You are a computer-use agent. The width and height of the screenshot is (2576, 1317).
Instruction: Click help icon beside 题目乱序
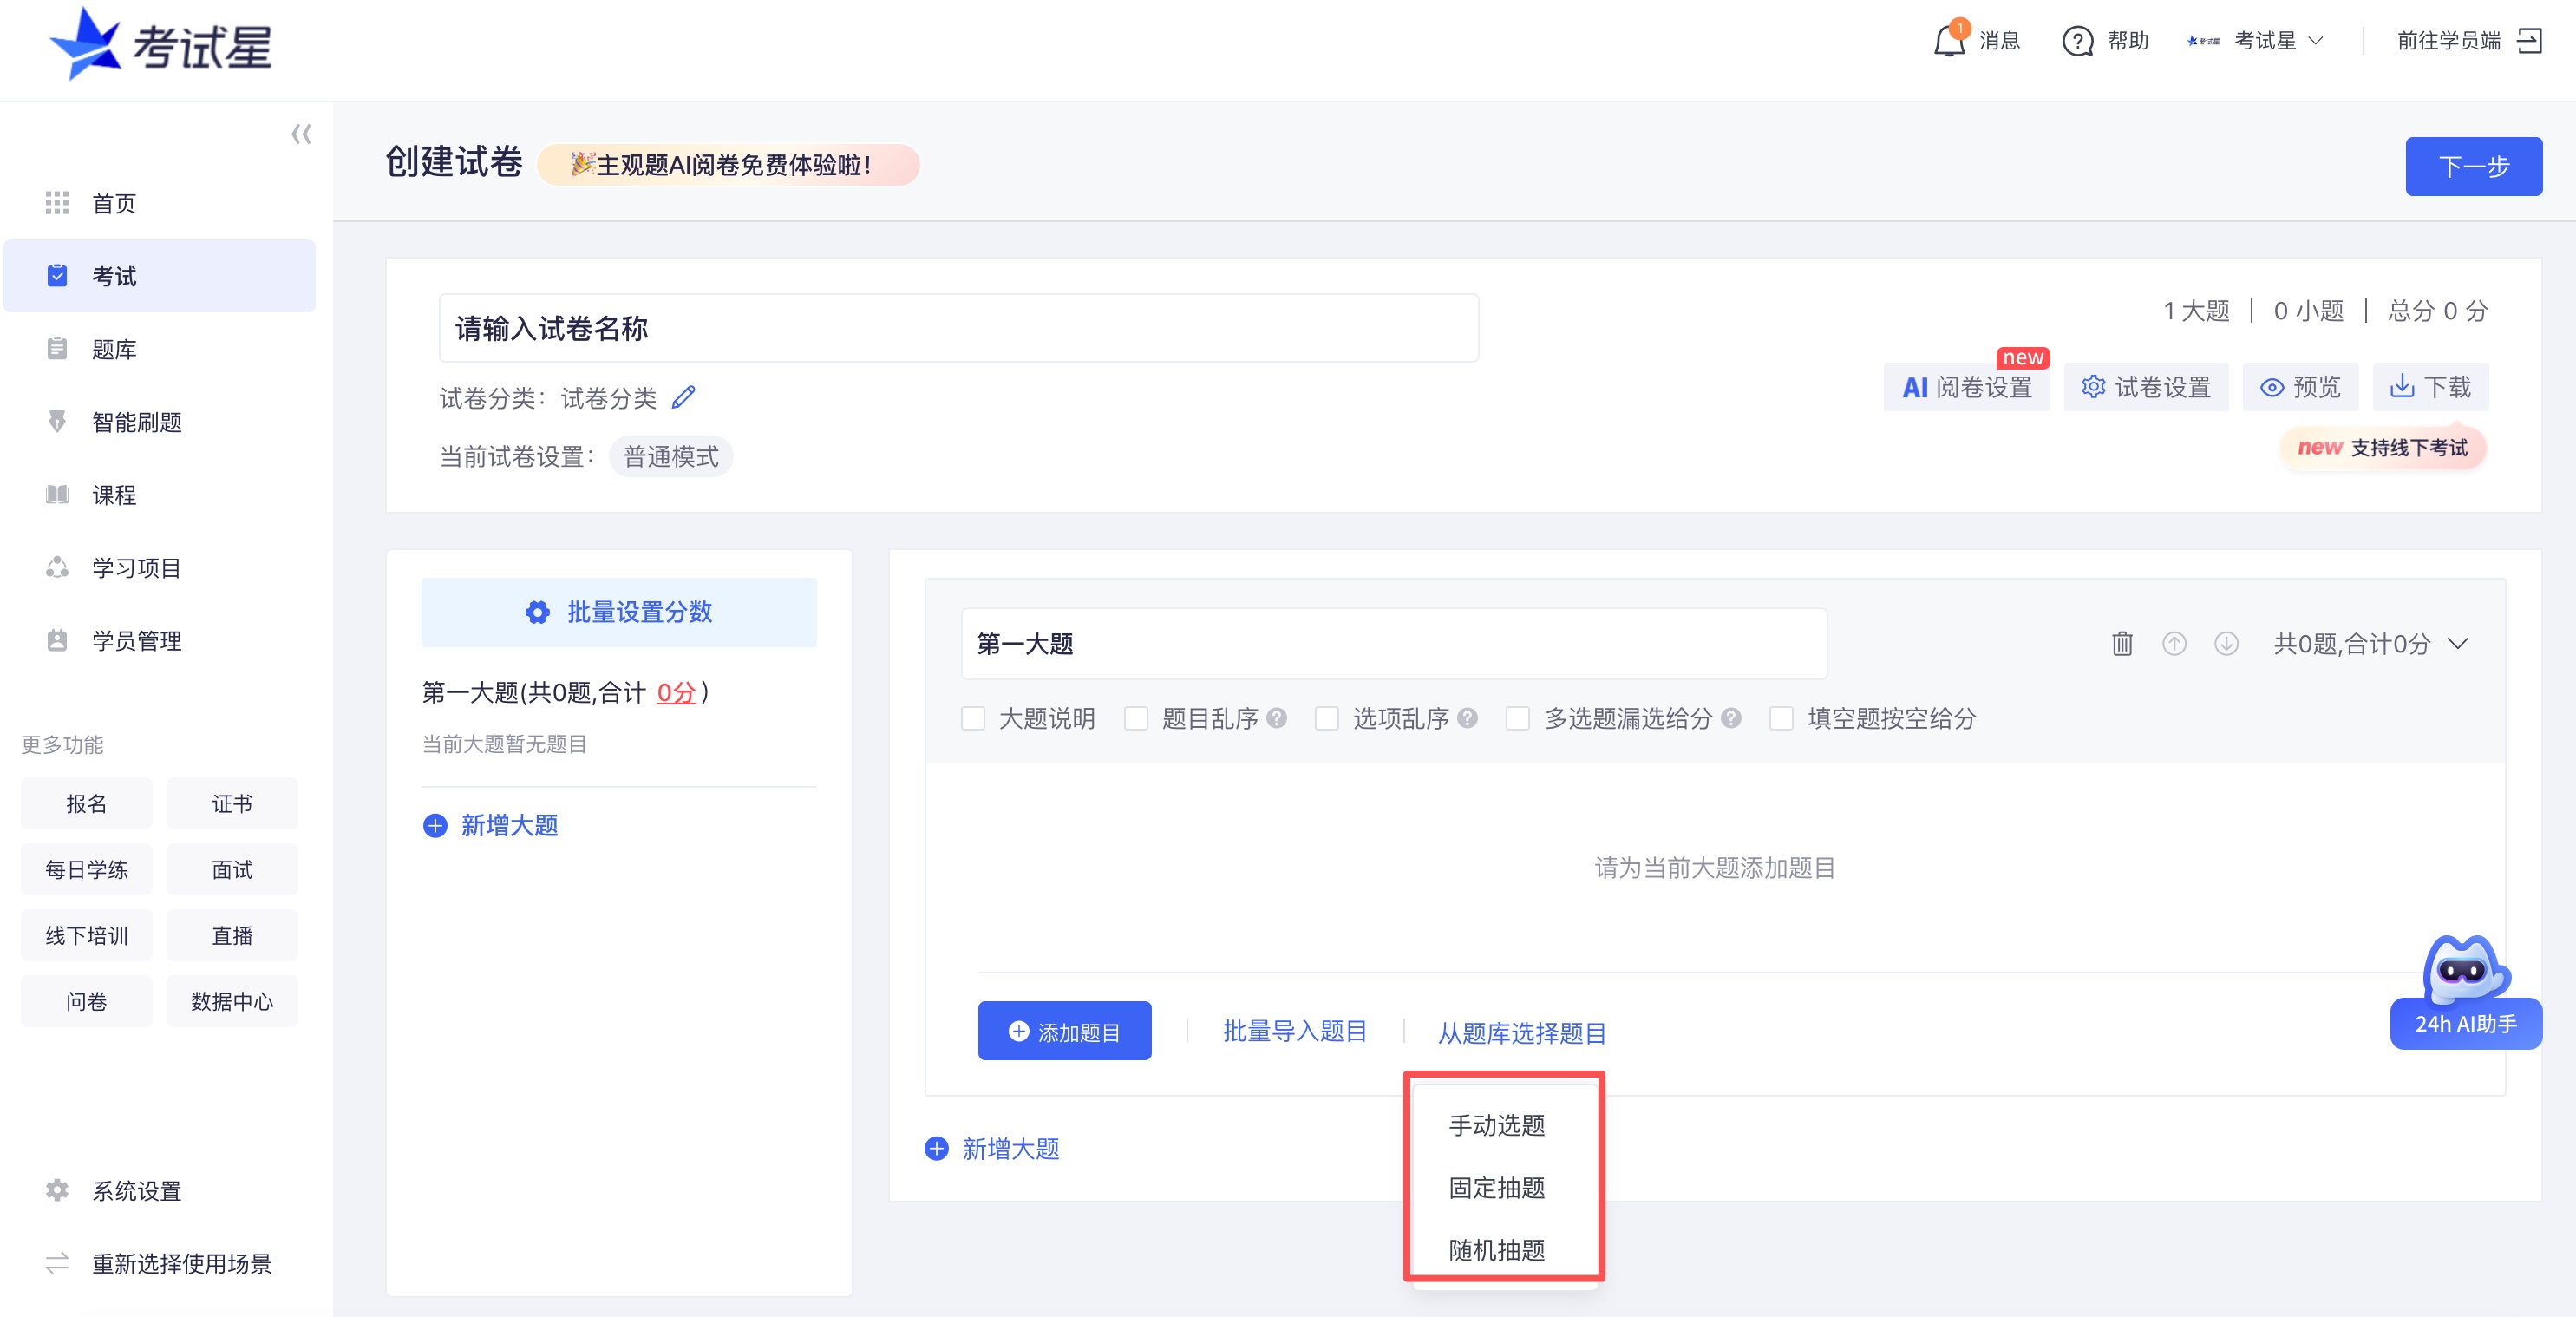coord(1276,718)
